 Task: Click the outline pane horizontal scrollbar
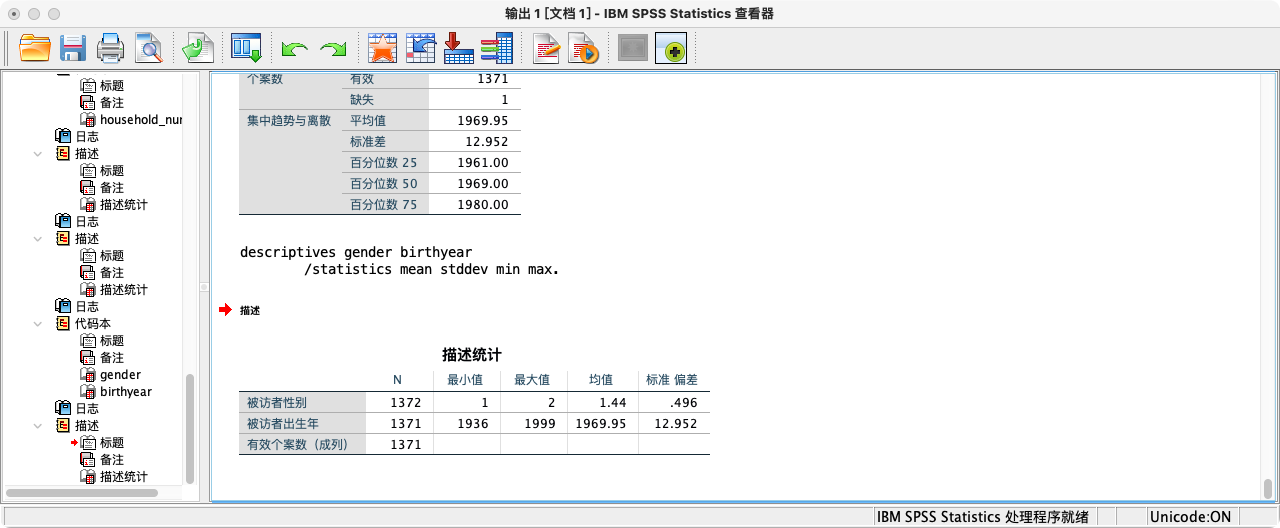[x=82, y=493]
